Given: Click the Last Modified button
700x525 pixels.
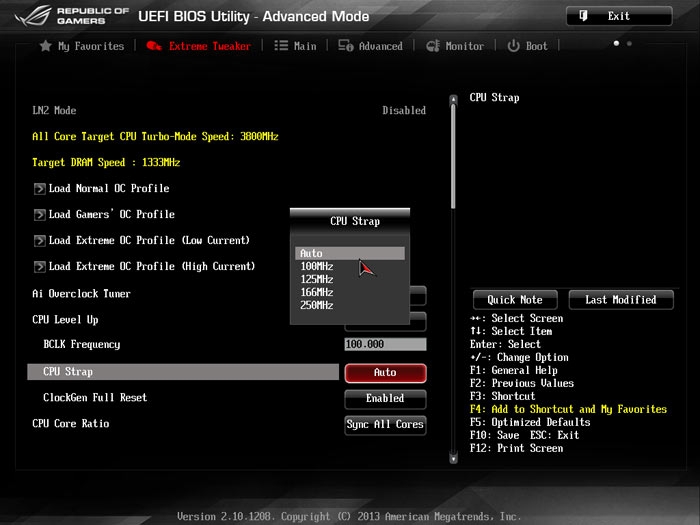Looking at the screenshot, I should point(621,300).
